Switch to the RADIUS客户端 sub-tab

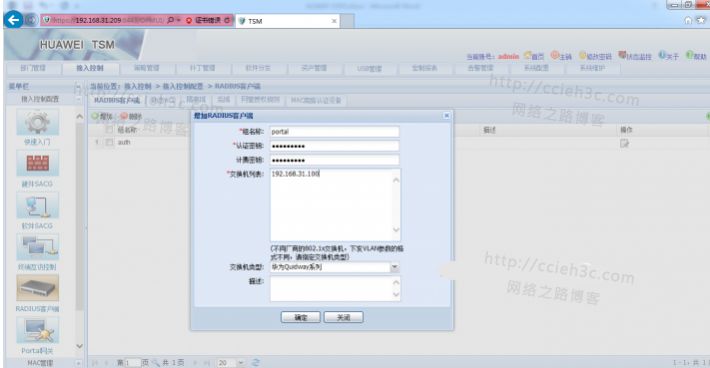117,100
